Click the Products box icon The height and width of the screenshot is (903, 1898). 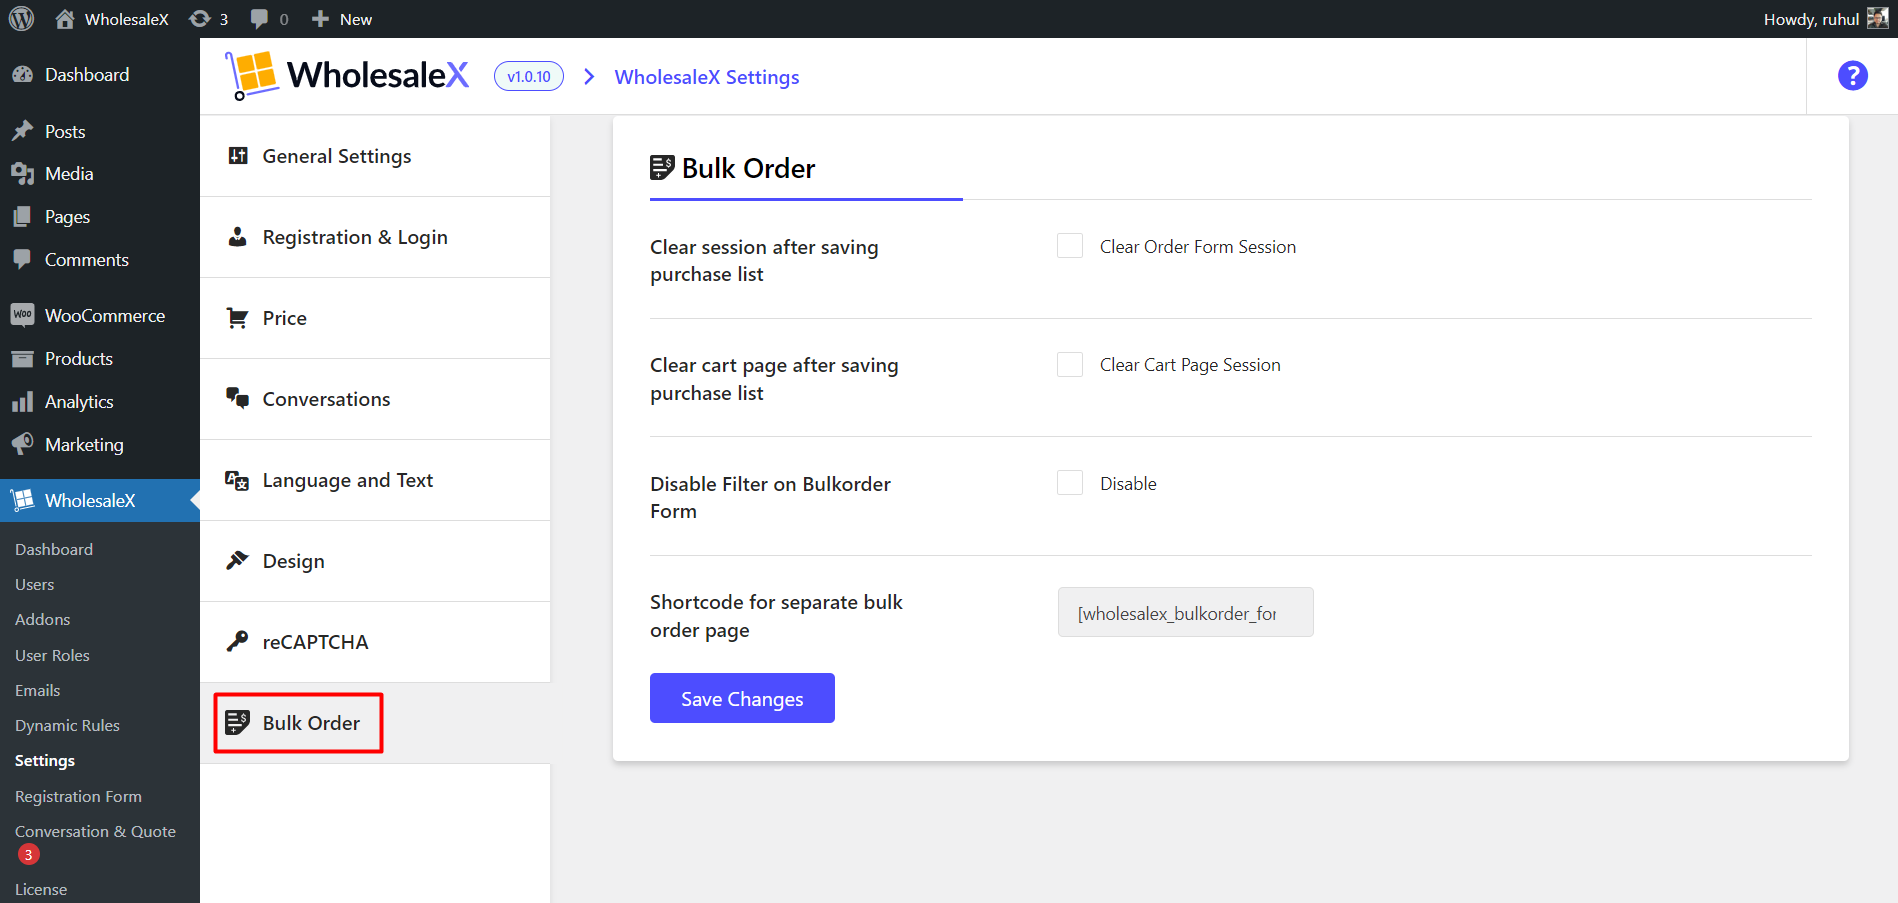pos(22,359)
